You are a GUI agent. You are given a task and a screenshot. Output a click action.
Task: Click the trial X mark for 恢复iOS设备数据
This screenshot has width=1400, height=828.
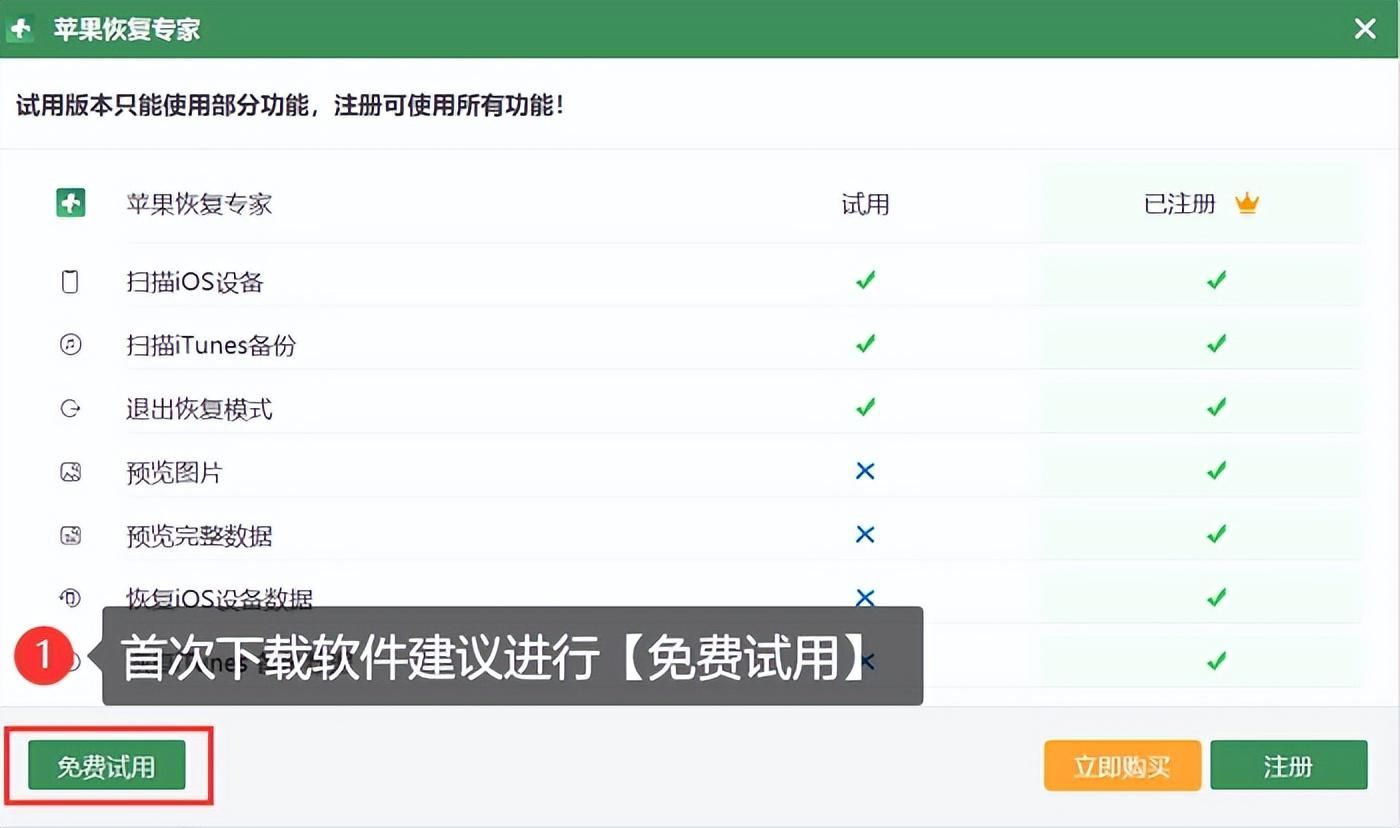point(866,597)
